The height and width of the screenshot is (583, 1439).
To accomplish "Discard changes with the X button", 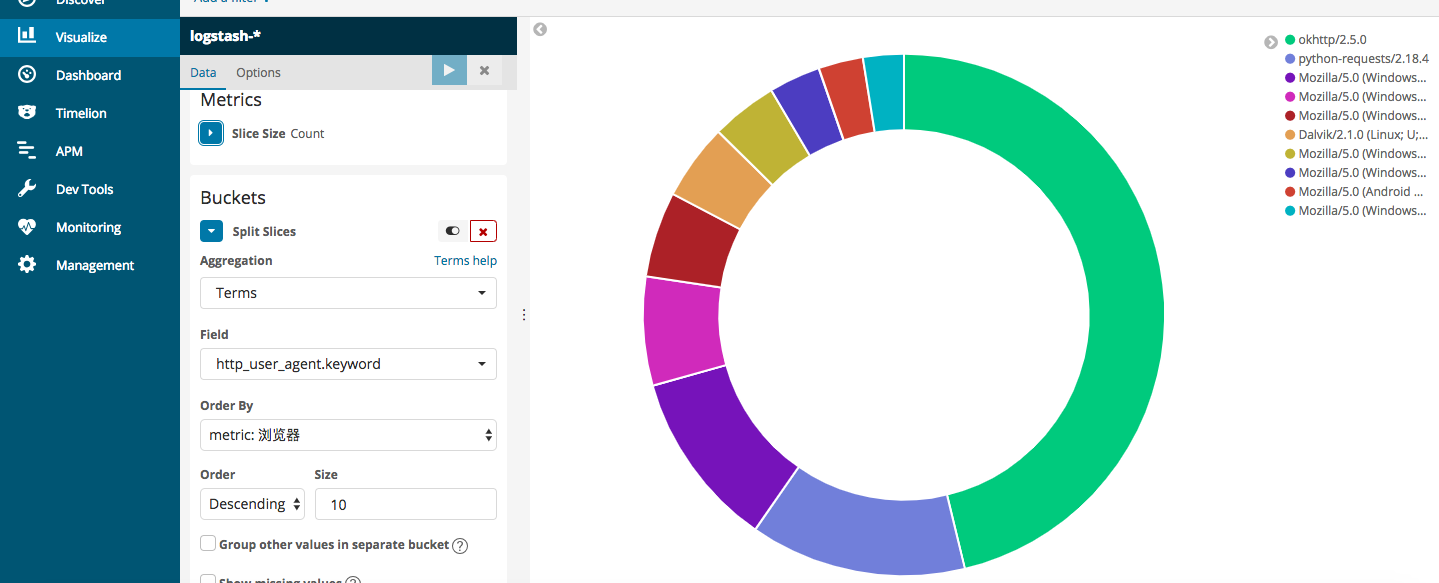I will (x=484, y=70).
